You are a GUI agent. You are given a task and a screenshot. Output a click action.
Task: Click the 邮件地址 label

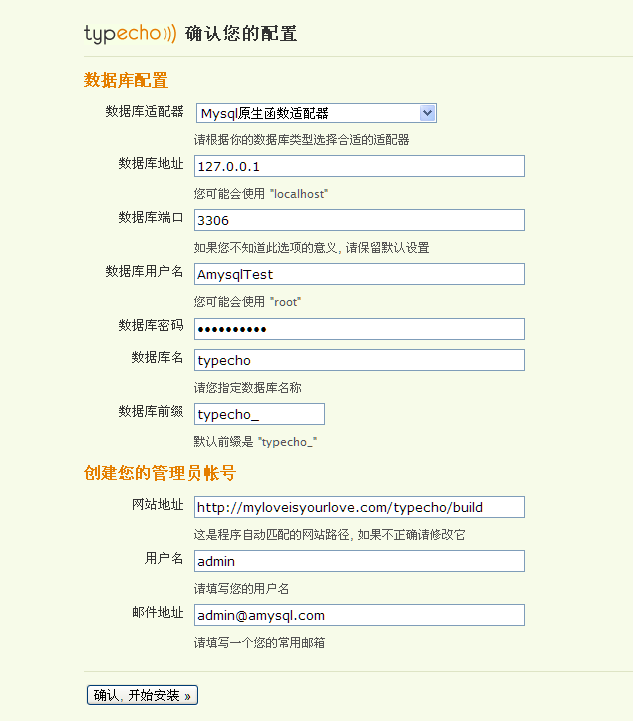[157, 612]
